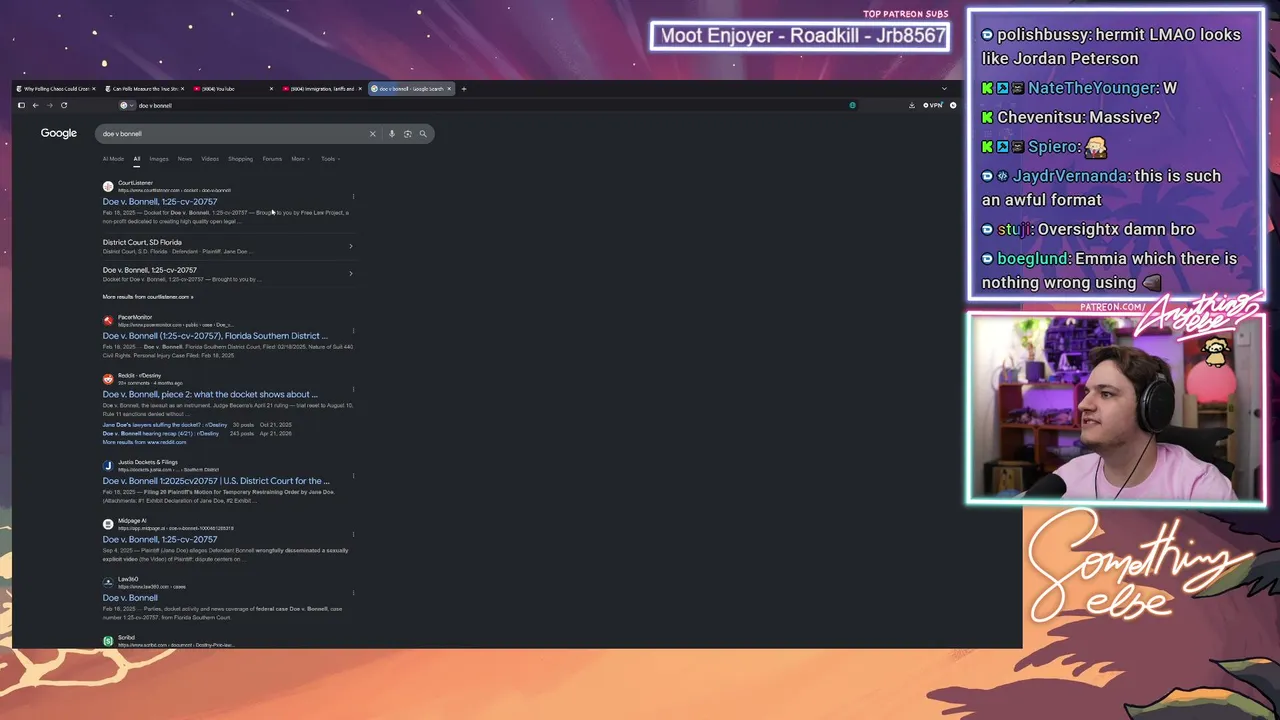Click the Justia Dockets & Filings favicon
Image resolution: width=1280 pixels, height=720 pixels.
click(108, 466)
